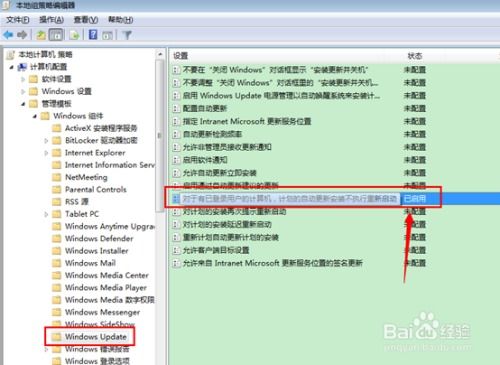Toggle the show/hide console tree icon
Screen dimensions: 500x365
point(56,35)
